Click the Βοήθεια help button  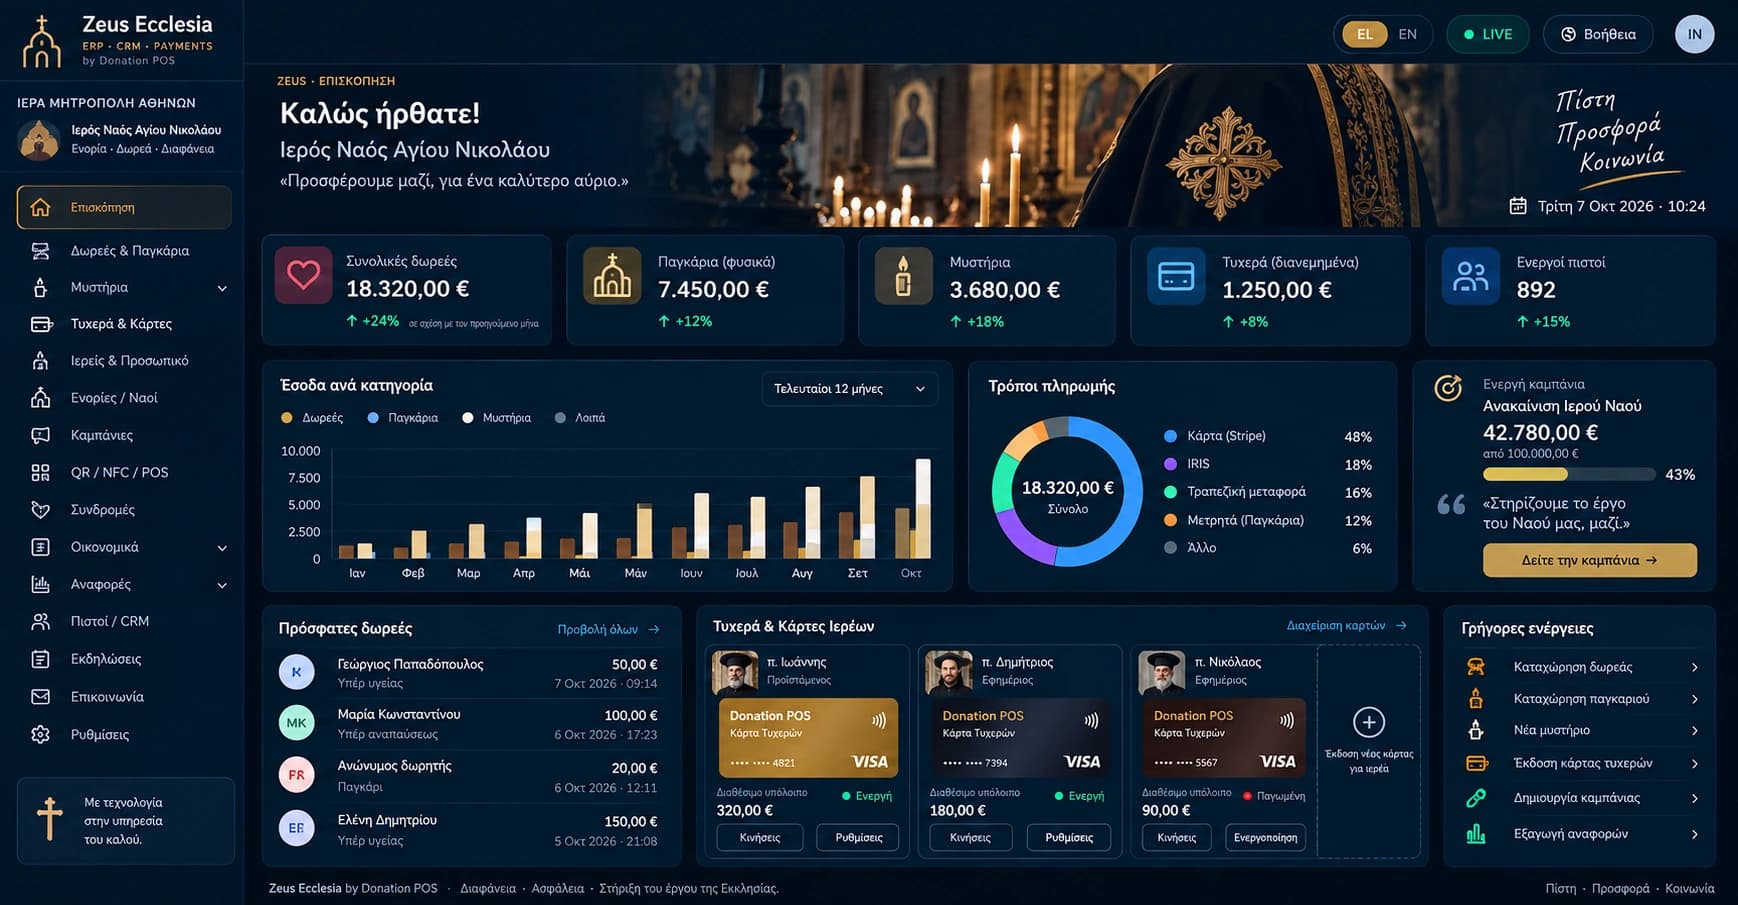(x=1600, y=34)
